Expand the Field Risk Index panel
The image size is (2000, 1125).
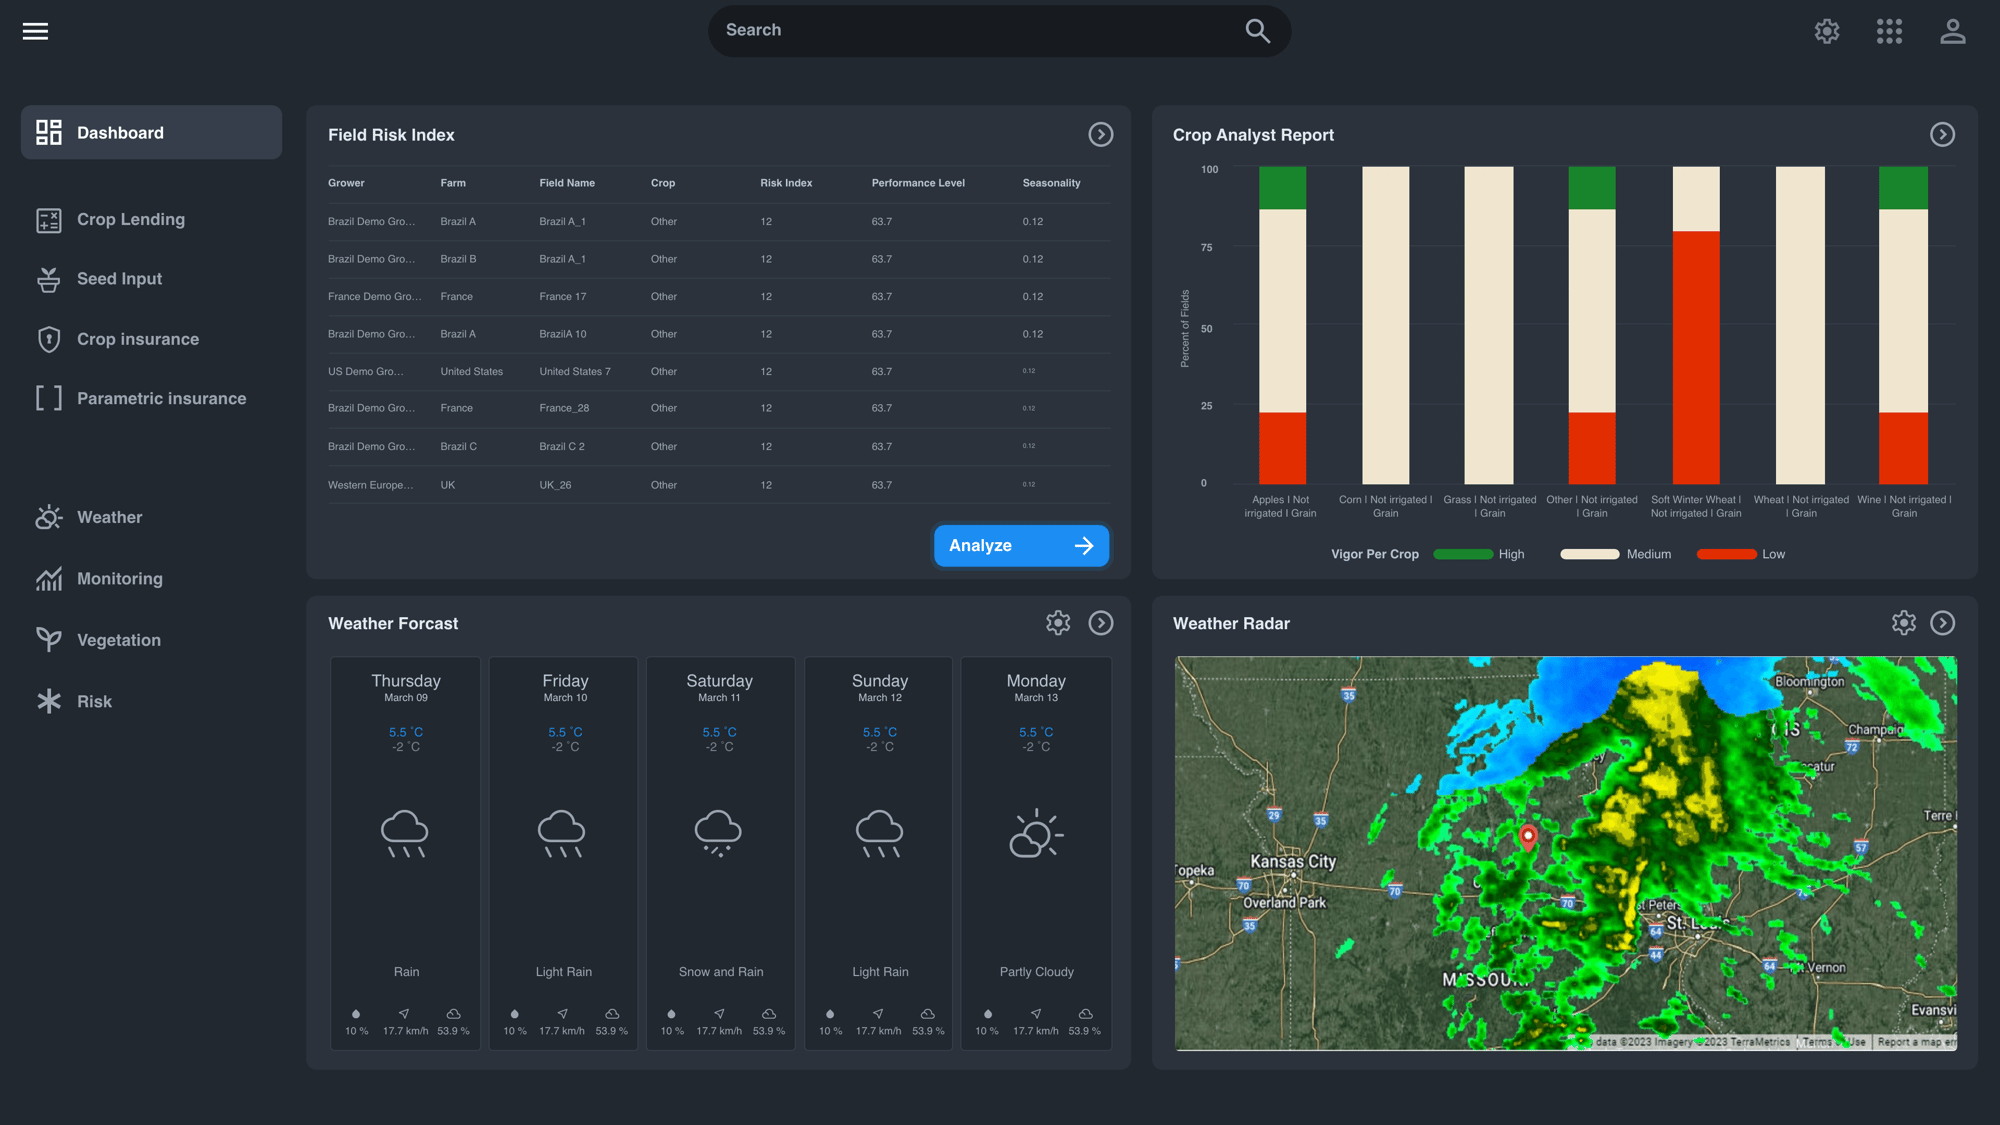coord(1100,134)
